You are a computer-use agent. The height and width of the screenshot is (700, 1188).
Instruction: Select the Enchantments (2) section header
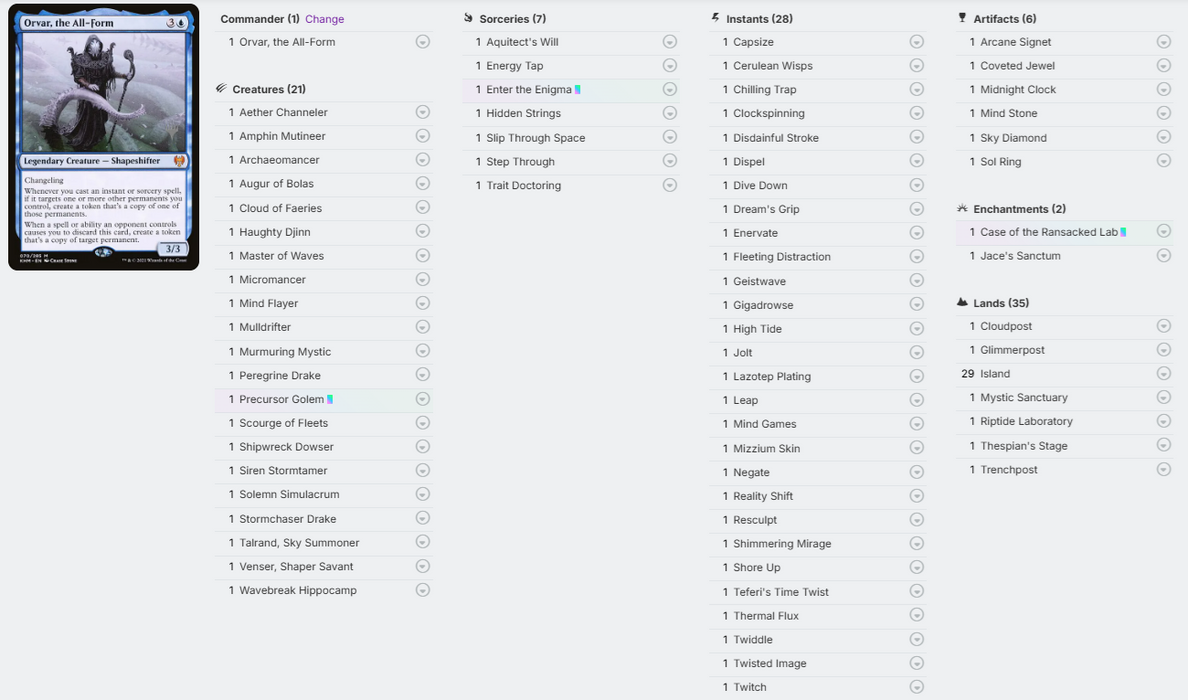point(1019,209)
